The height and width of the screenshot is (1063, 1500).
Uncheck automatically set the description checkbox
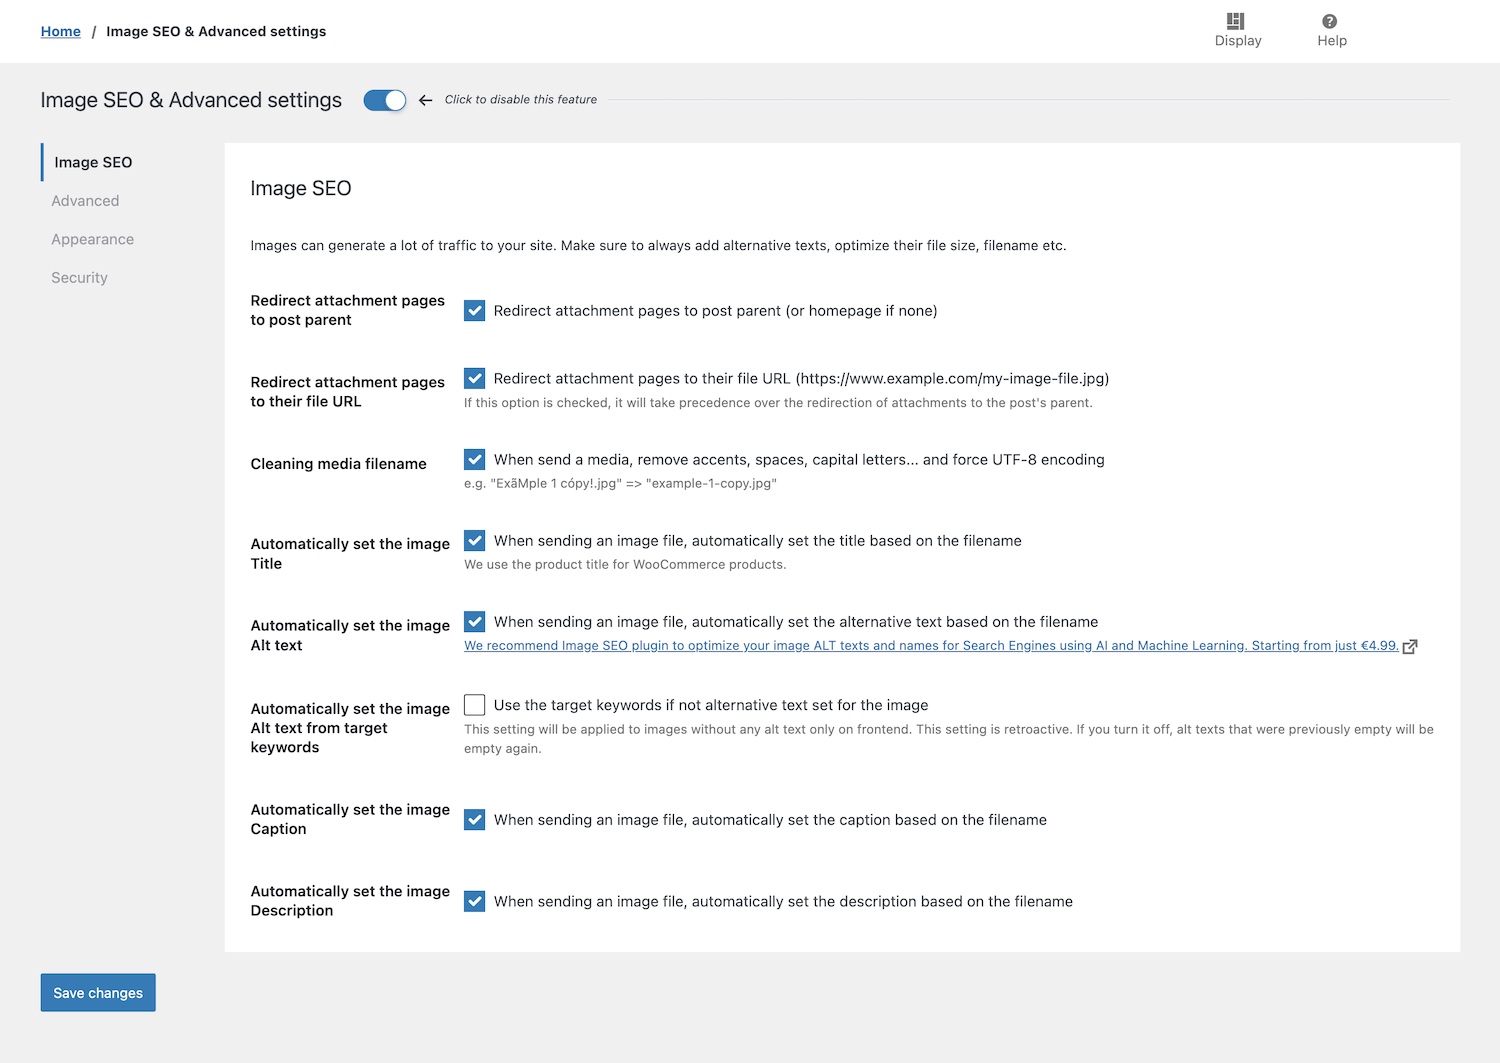475,901
